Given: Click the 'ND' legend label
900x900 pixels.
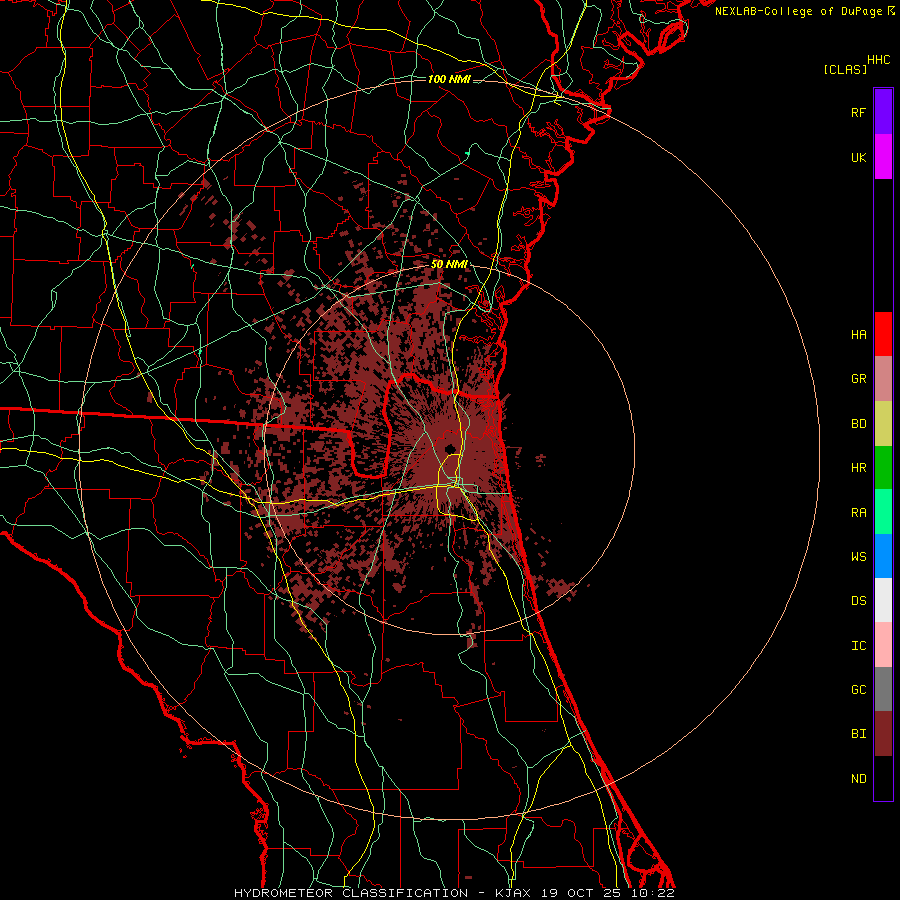Looking at the screenshot, I should [858, 779].
